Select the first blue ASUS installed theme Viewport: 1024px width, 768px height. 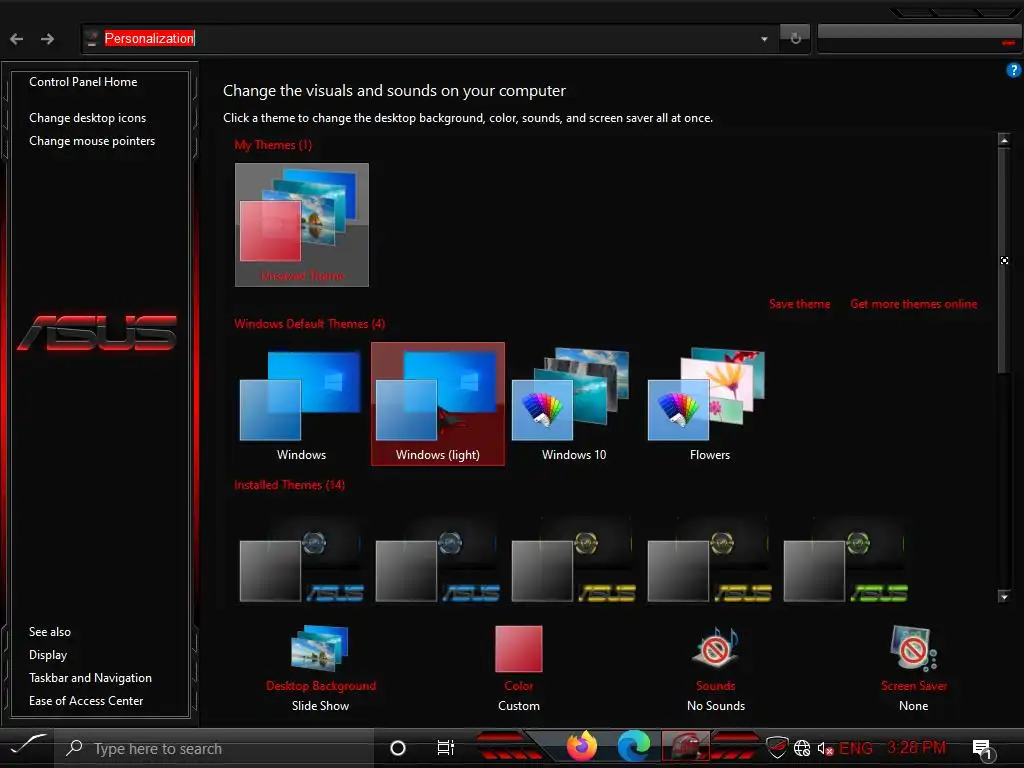(301, 560)
